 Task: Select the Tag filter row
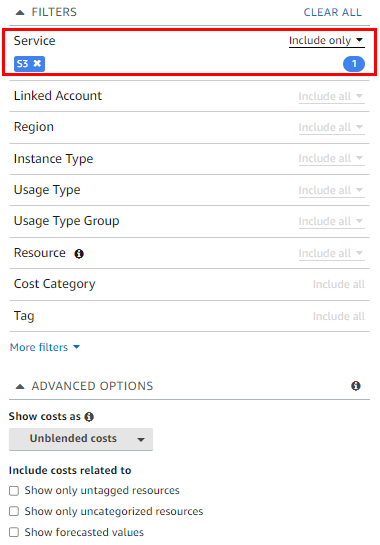189,316
